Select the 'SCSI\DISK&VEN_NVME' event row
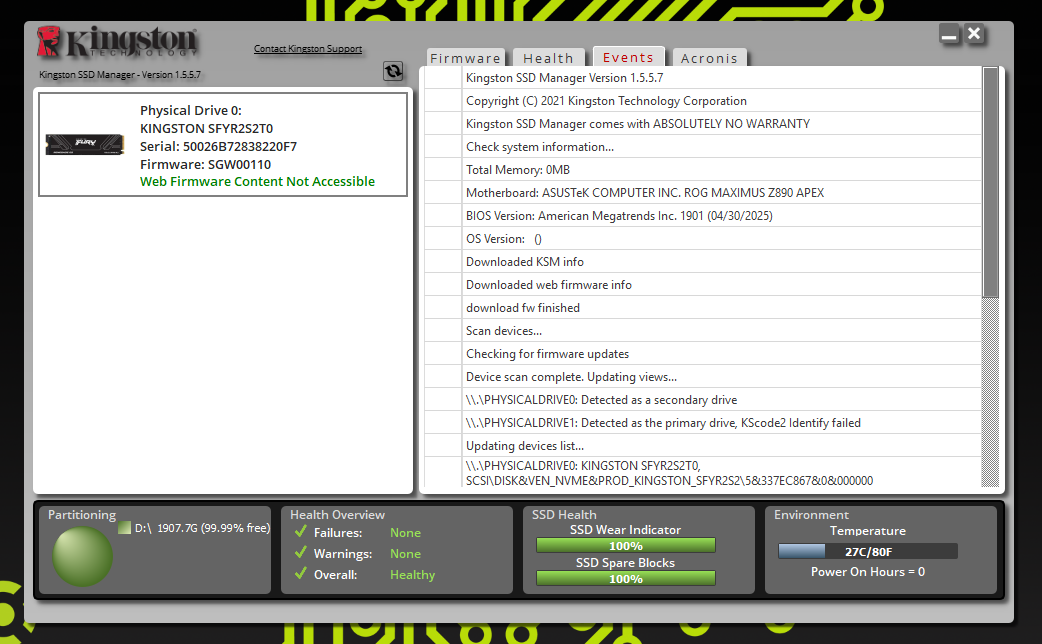 [x=703, y=473]
